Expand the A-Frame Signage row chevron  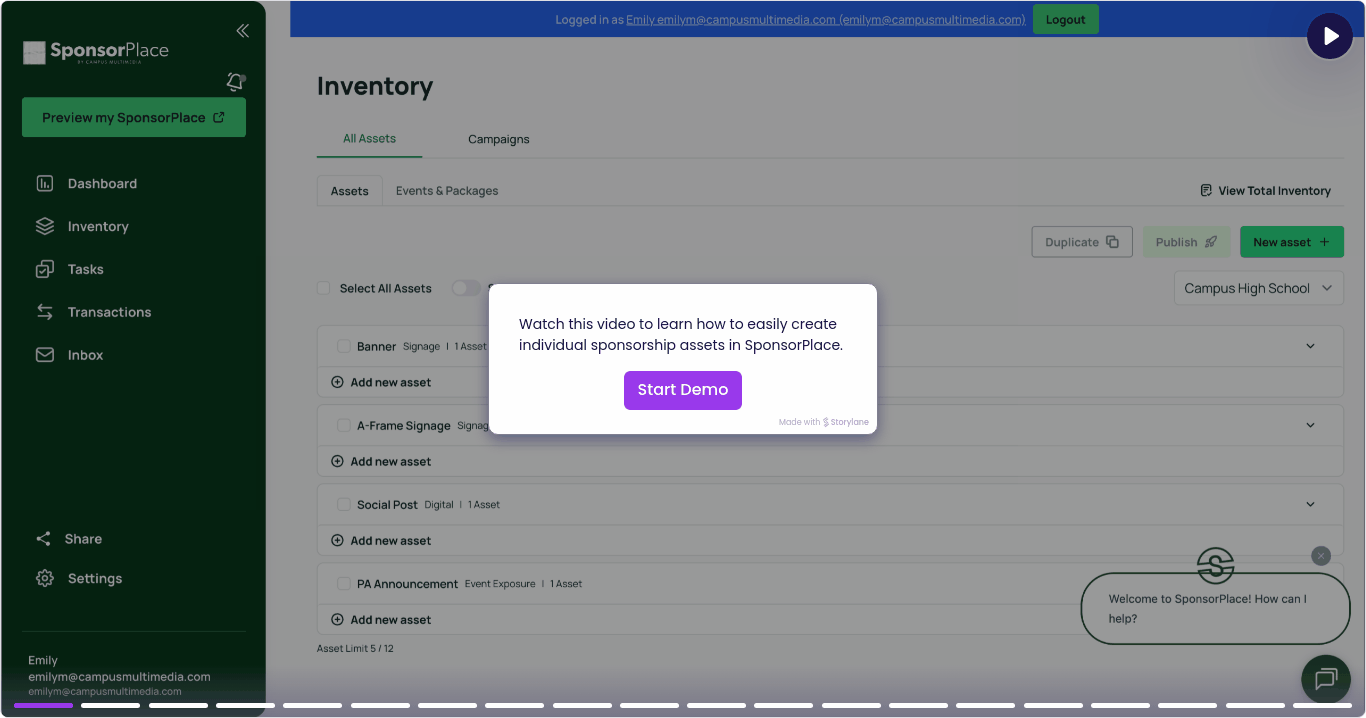pyautogui.click(x=1311, y=425)
